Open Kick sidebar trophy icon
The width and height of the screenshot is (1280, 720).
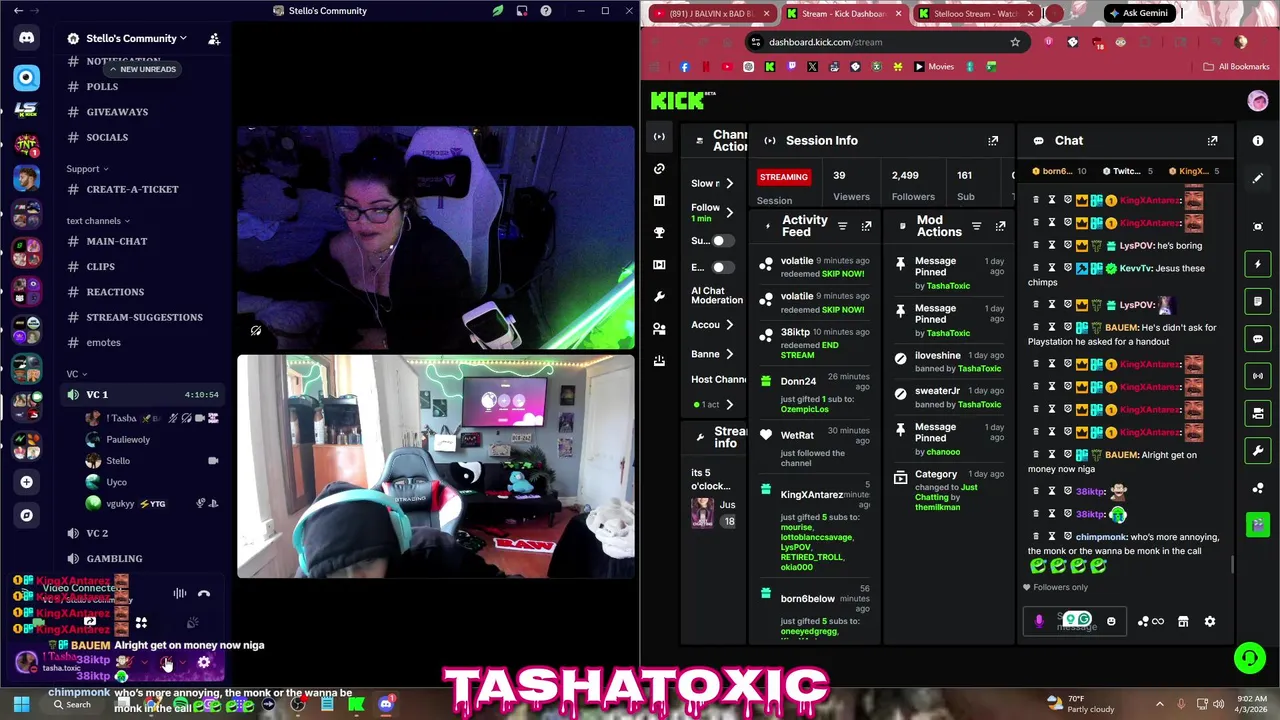pyautogui.click(x=659, y=233)
